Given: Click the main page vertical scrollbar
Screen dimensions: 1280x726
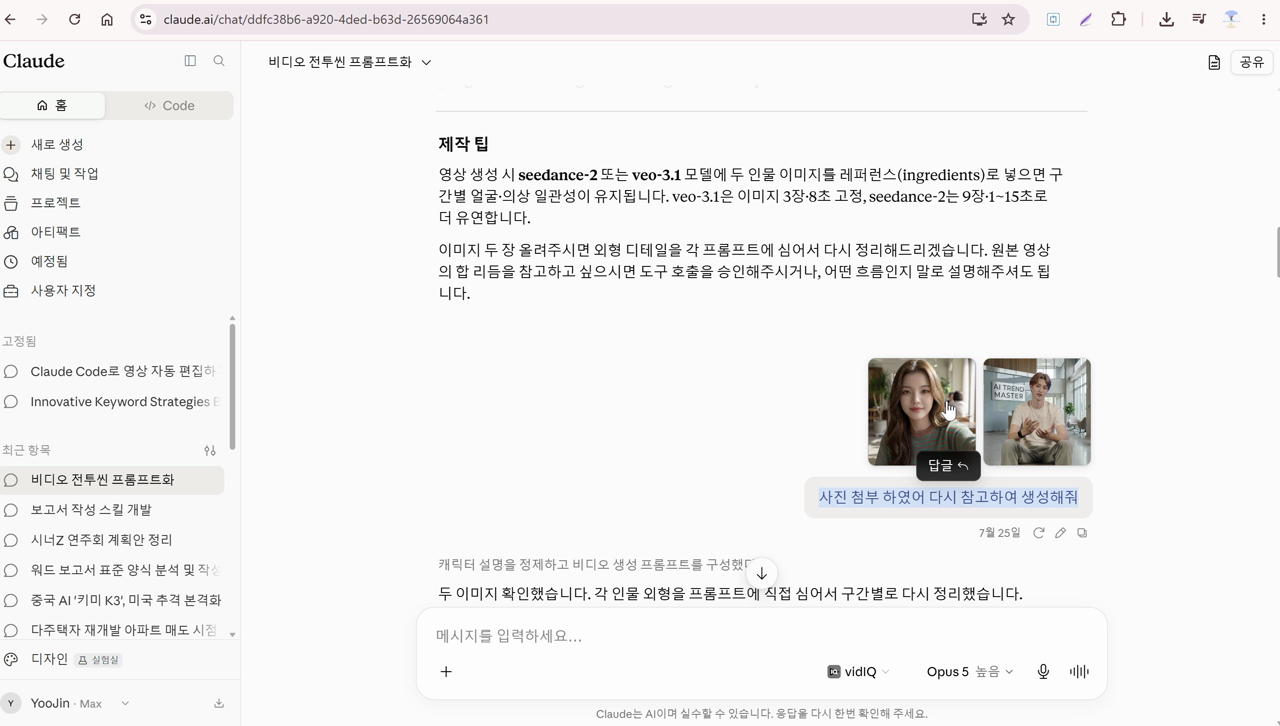Looking at the screenshot, I should tap(1276, 253).
